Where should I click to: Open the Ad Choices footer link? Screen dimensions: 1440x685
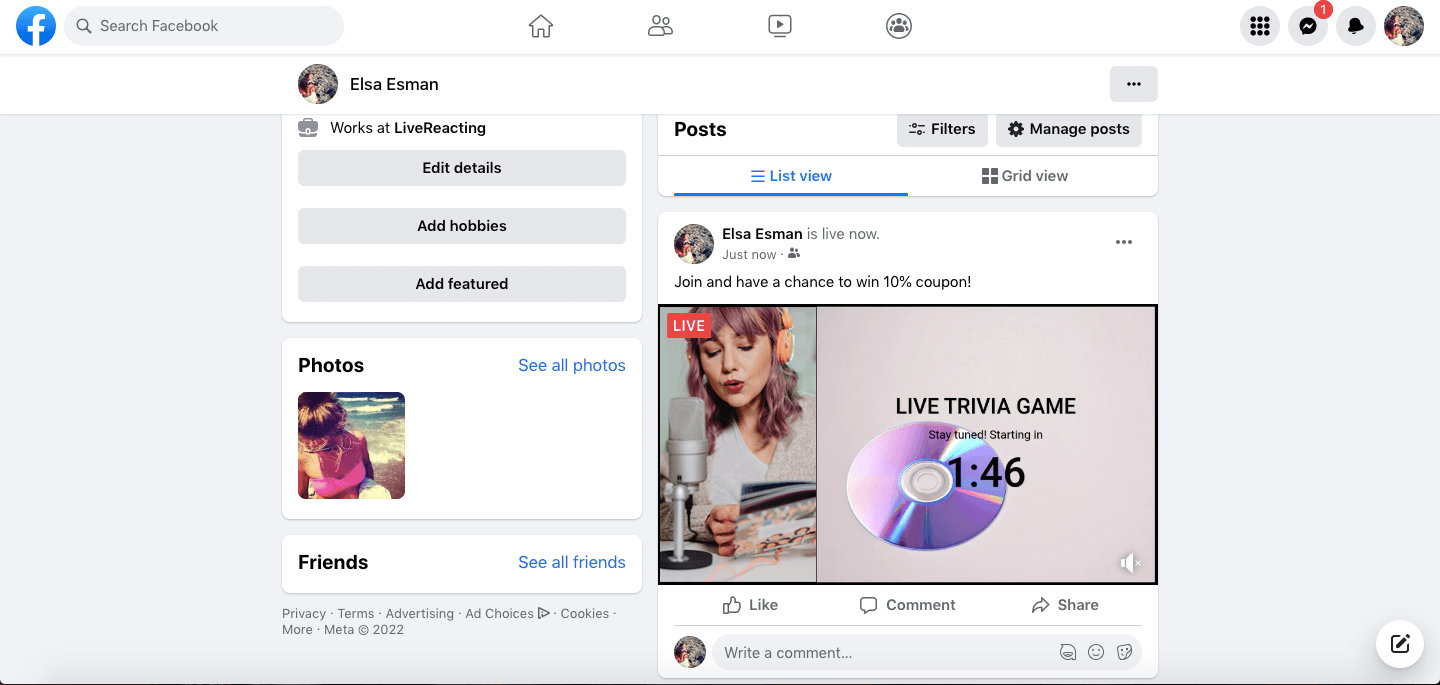[507, 613]
